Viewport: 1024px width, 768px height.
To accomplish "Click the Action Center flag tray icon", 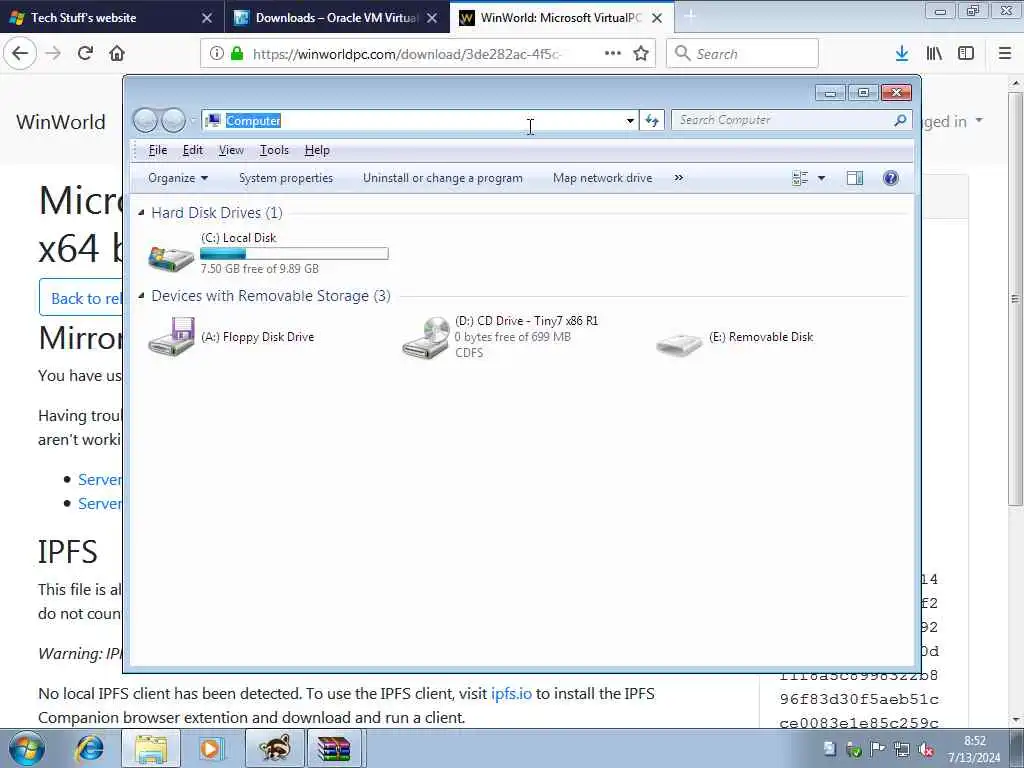I will click(878, 749).
